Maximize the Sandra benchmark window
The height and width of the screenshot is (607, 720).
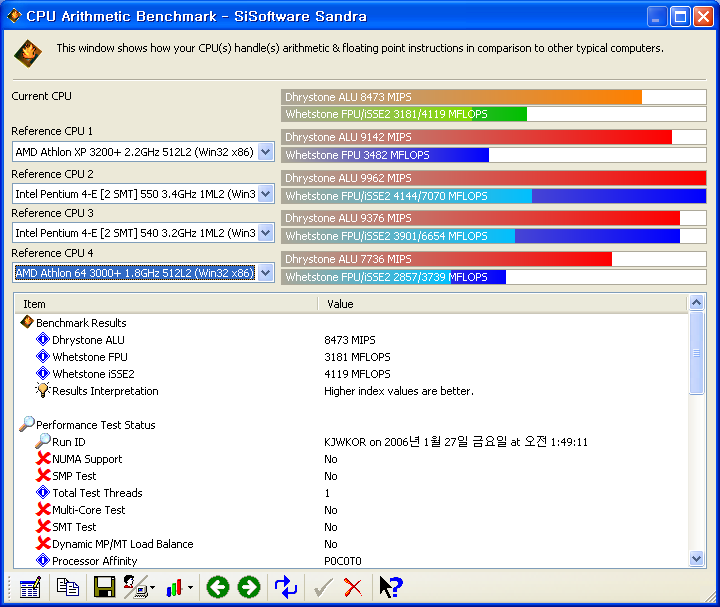tap(681, 17)
